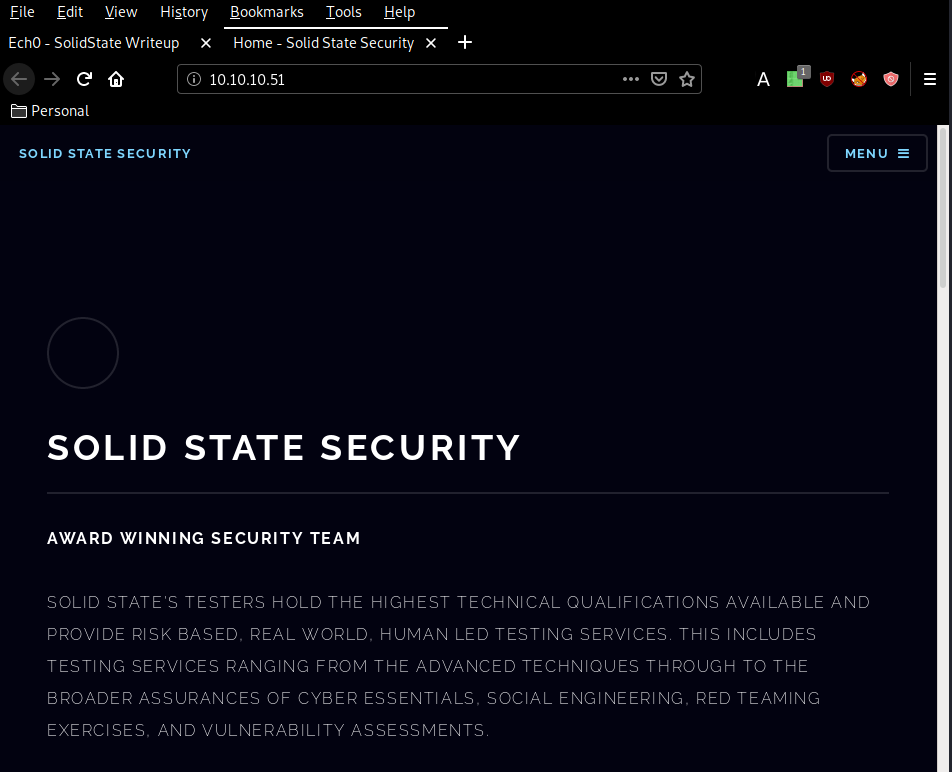This screenshot has width=952, height=772.
Task: Click the SOLID STATE SECURITY header link
Action: point(105,154)
